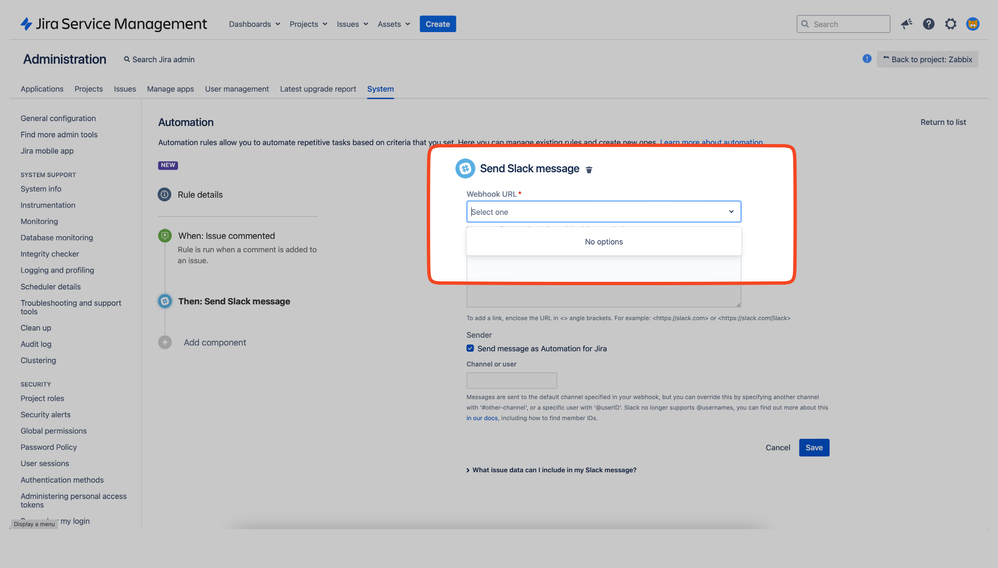Click the message text area below Webhook URL
This screenshot has width=998, height=568.
tap(603, 283)
